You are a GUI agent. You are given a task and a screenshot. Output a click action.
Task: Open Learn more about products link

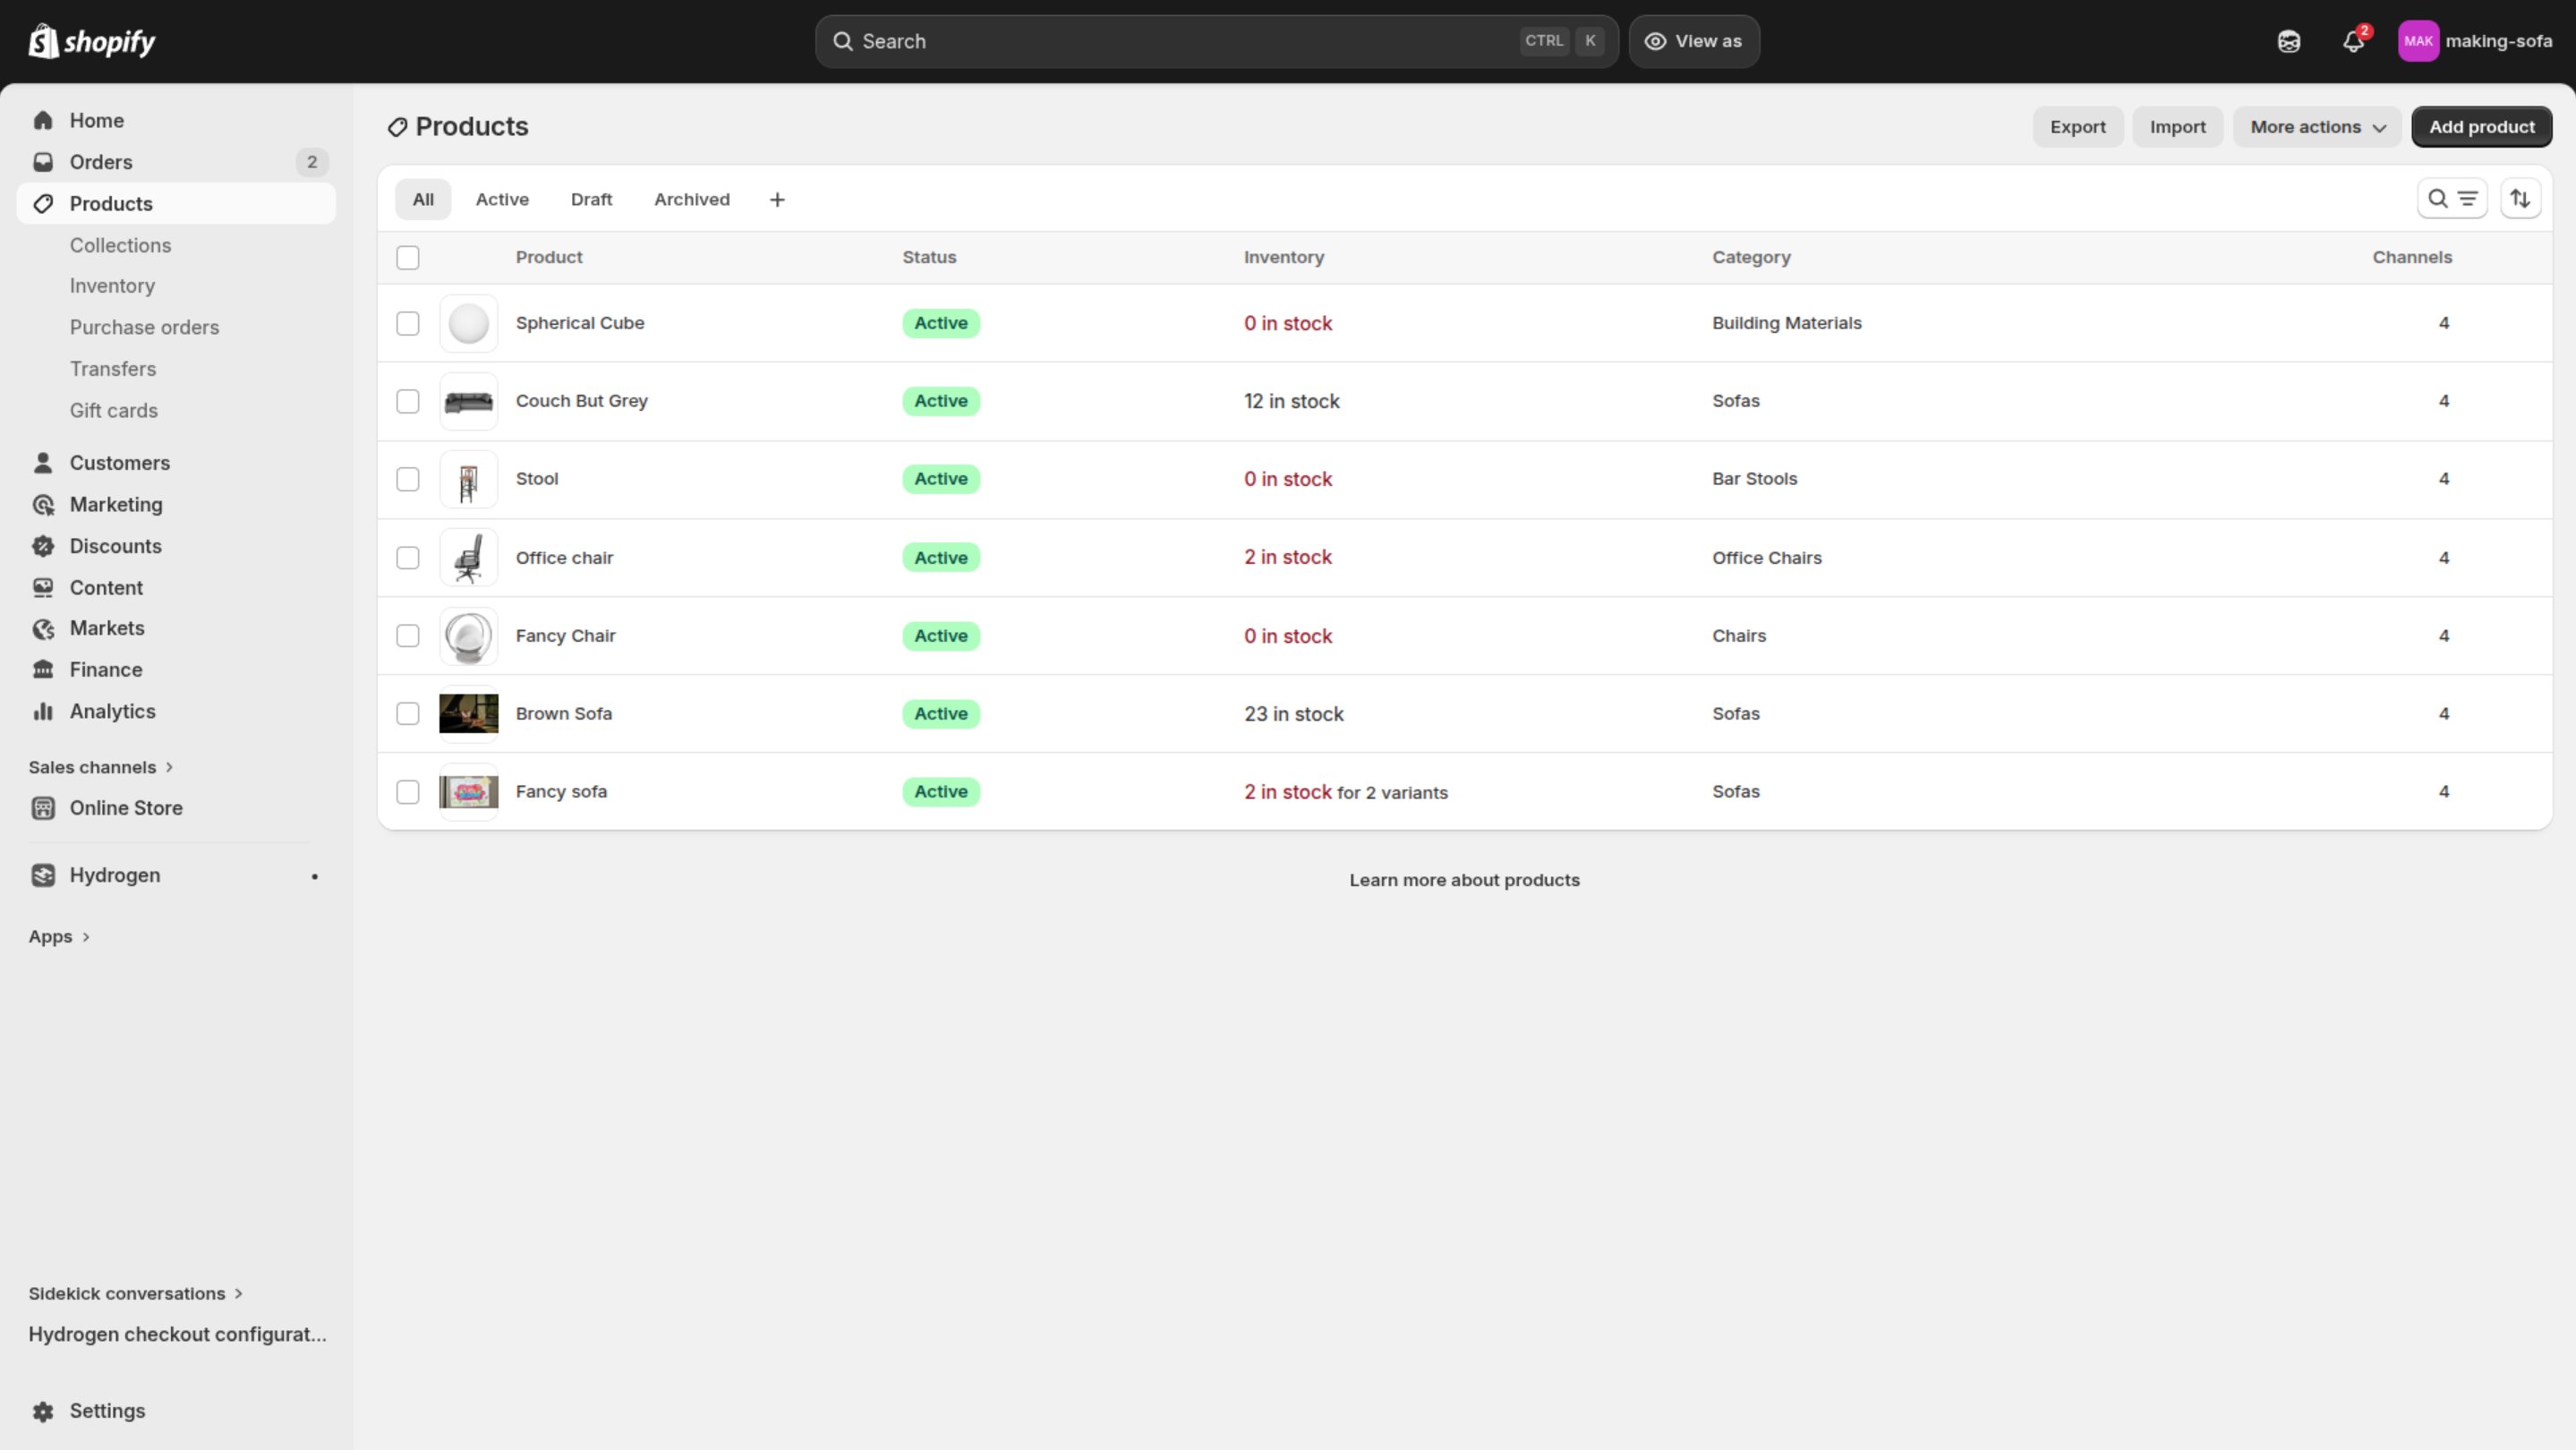coord(1464,880)
